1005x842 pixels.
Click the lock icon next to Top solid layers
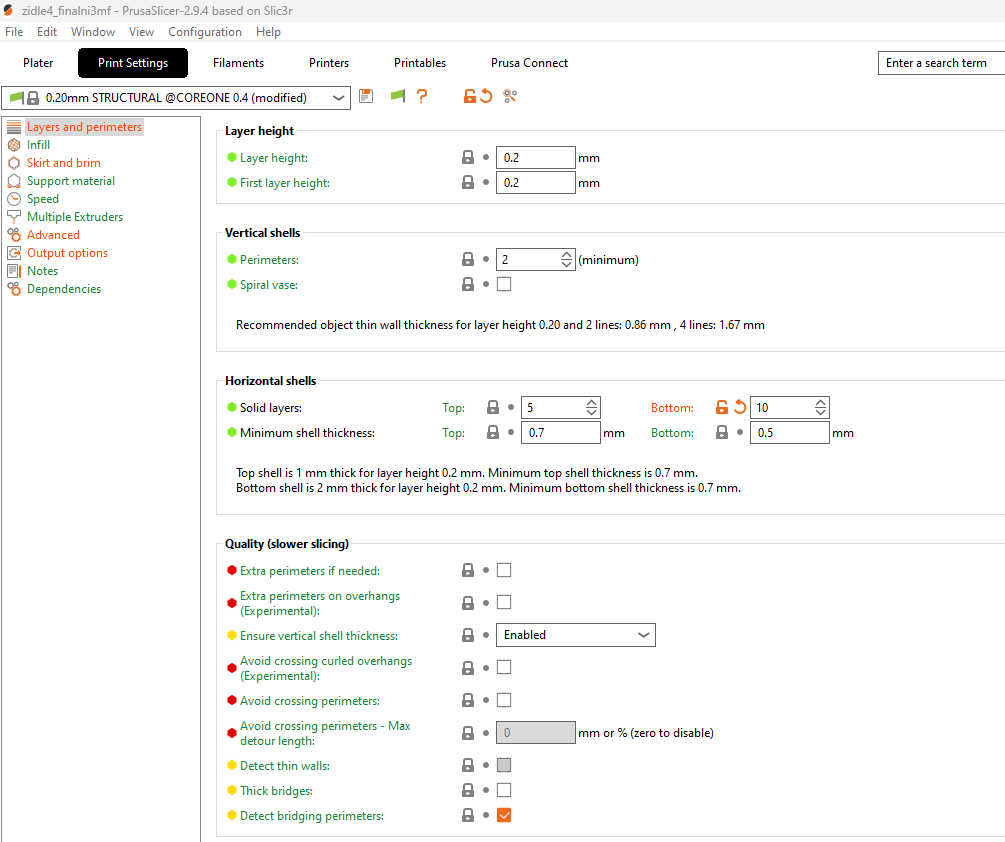point(493,407)
